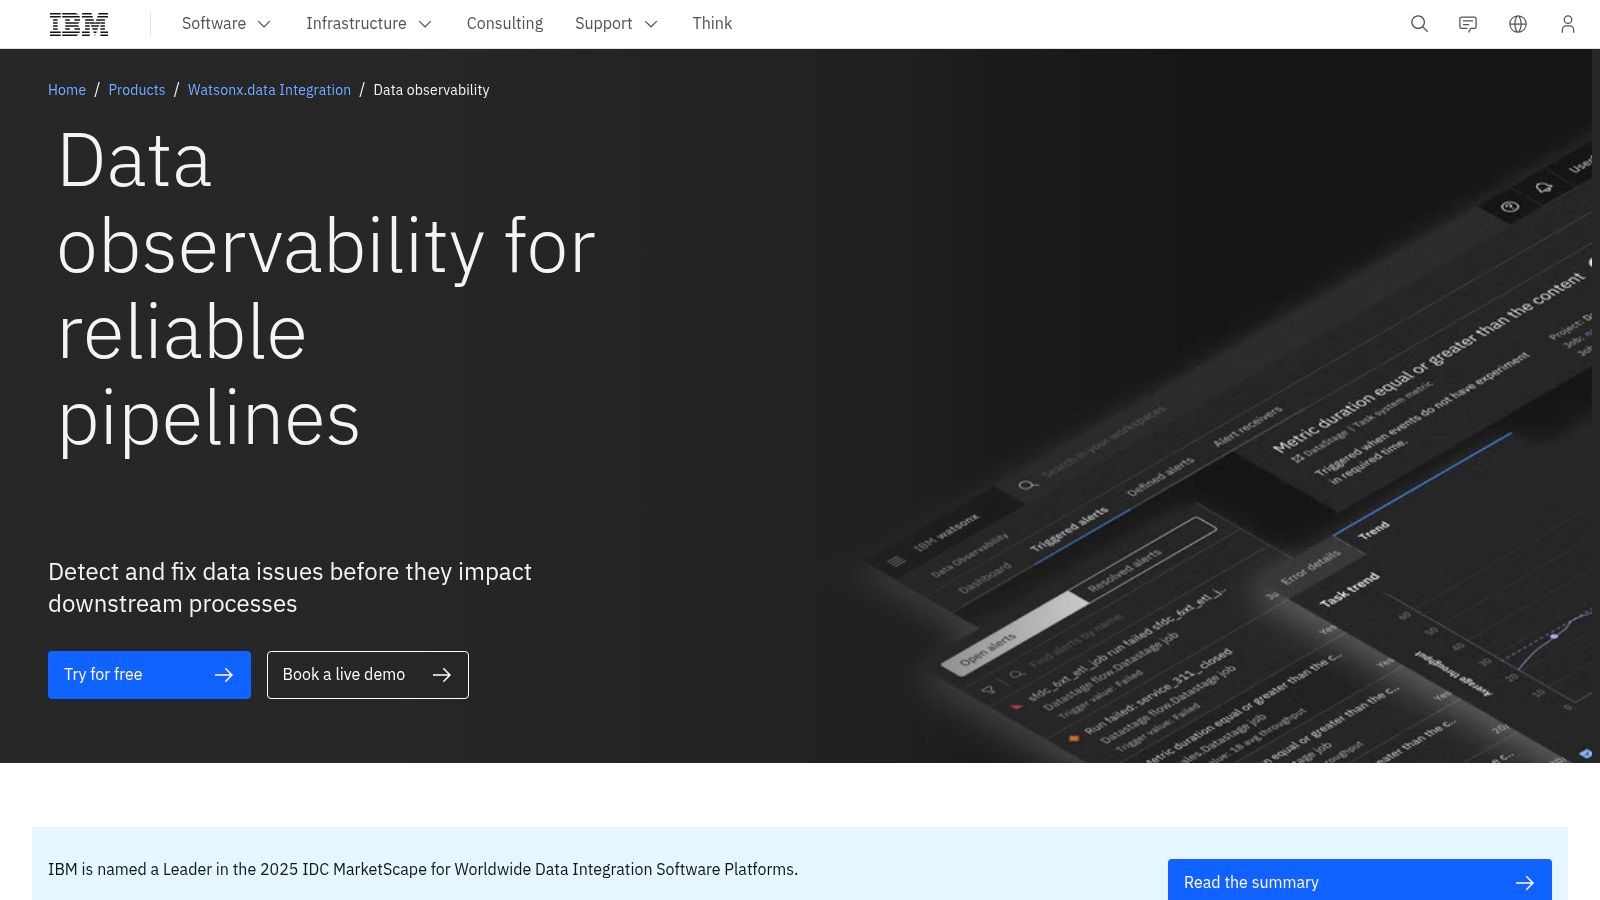1600x900 pixels.
Task: Open the chat/contact icon in the header
Action: click(x=1468, y=24)
